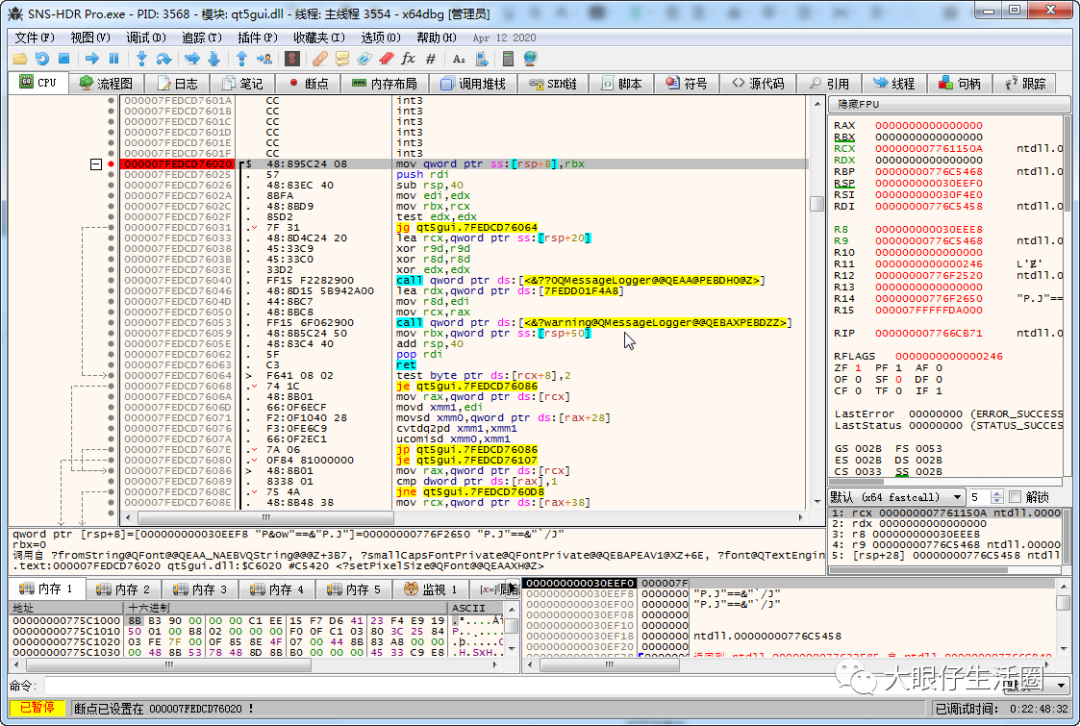This screenshot has width=1080, height=726.
Task: Stop debugging with the blue square icon
Action: click(x=64, y=59)
